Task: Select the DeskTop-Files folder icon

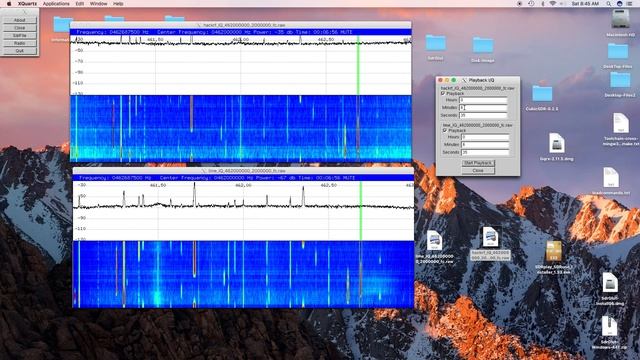Action: (x=618, y=51)
